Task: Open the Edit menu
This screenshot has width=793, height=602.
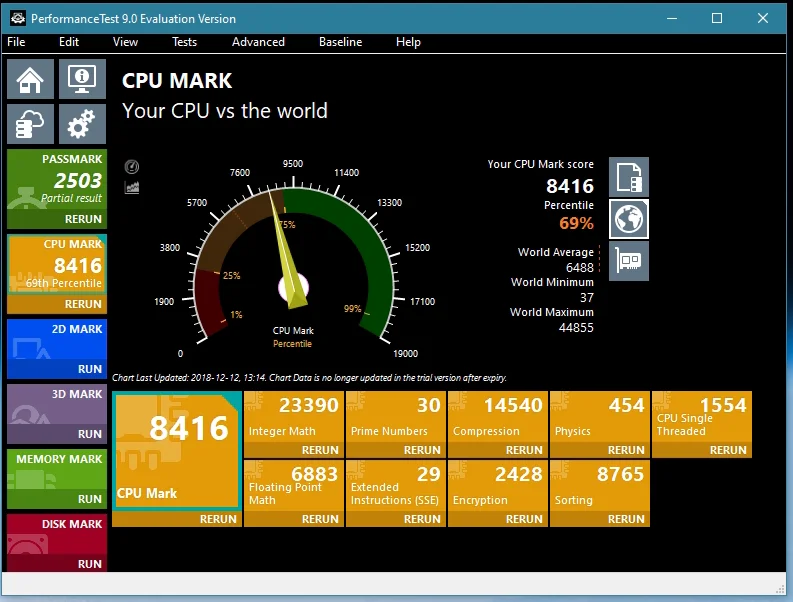Action: pos(69,42)
